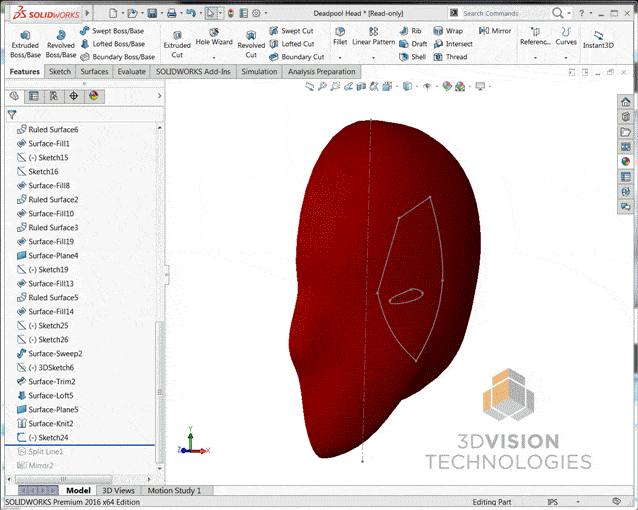638x510 pixels.
Task: Select Surface-Knit2 feature
Action: click(x=45, y=424)
